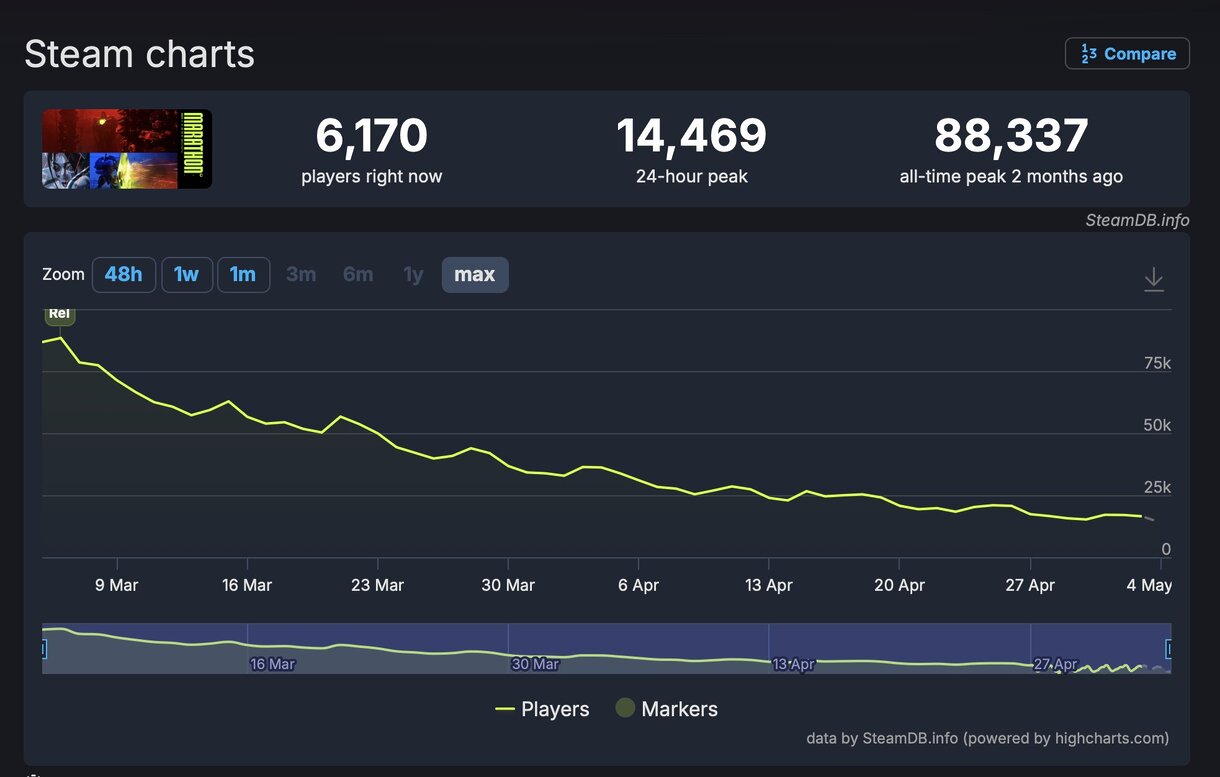The image size is (1220, 777).
Task: Click the 6 Apr axis label
Action: click(x=638, y=585)
